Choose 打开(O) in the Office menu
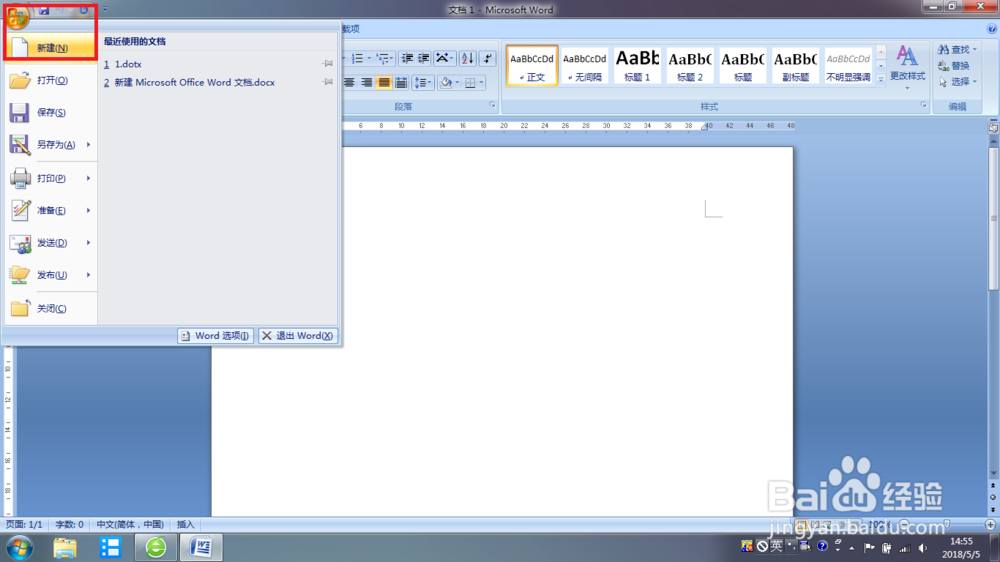This screenshot has height=562, width=1000. click(51, 80)
